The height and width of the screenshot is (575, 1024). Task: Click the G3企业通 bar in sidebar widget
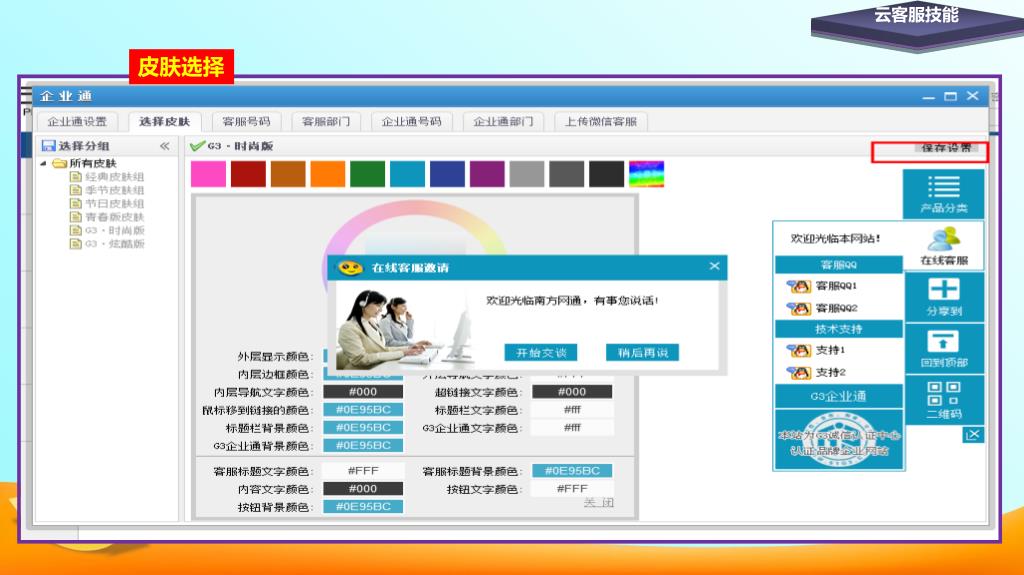(839, 396)
